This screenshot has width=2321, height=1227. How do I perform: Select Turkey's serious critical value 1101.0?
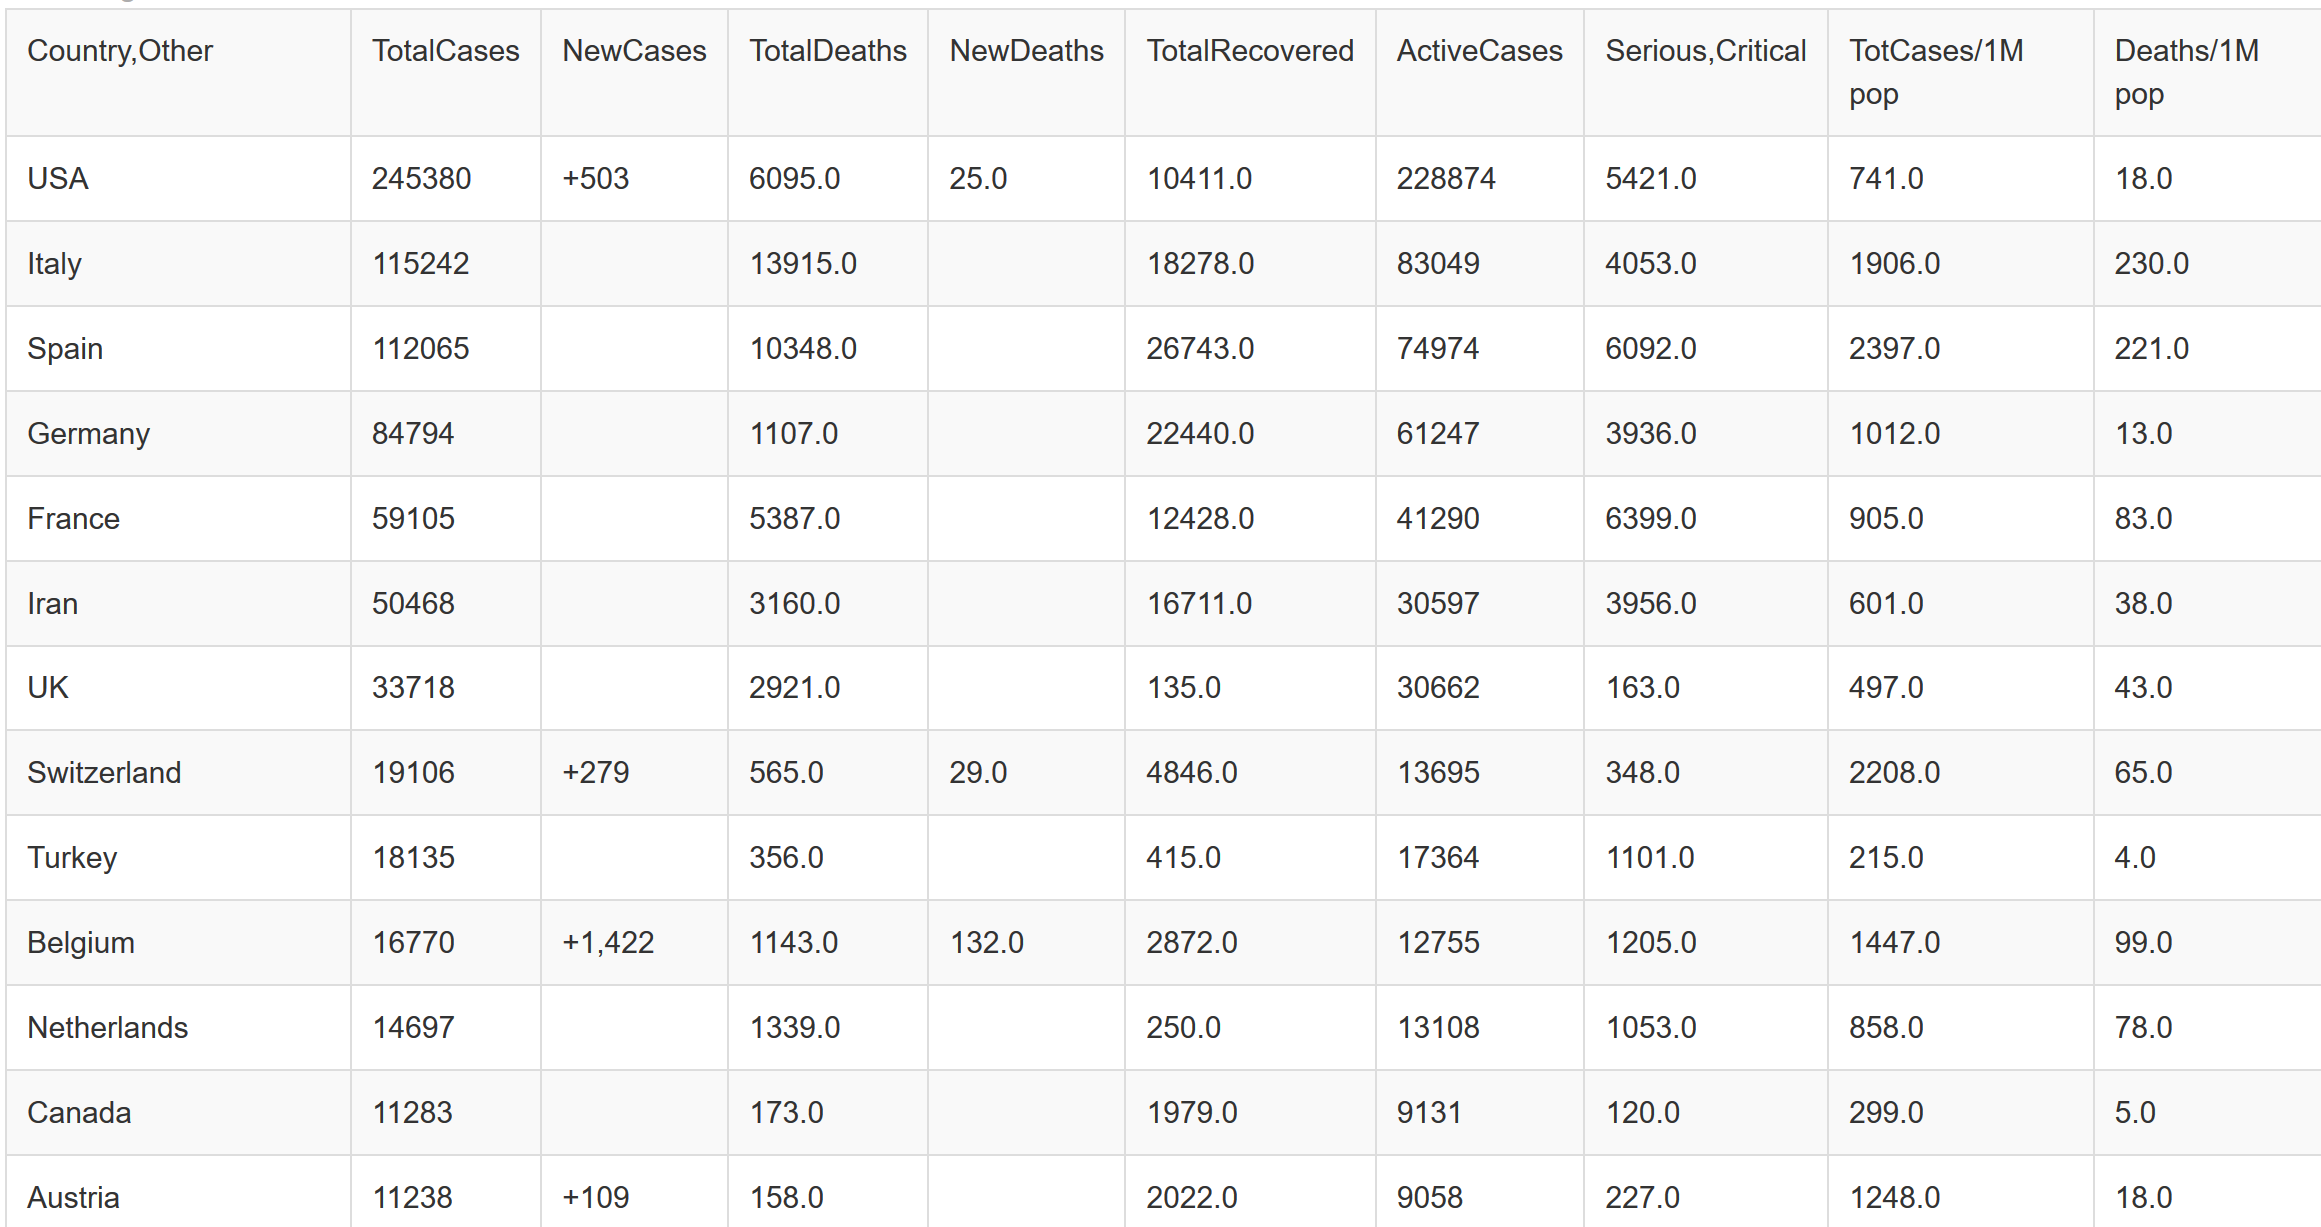tap(1649, 858)
